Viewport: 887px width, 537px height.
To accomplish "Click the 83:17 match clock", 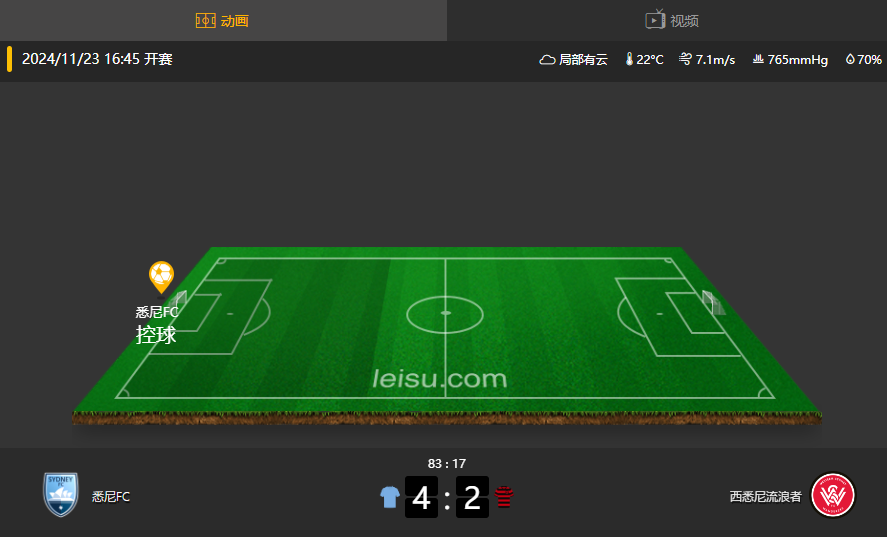I will [447, 464].
